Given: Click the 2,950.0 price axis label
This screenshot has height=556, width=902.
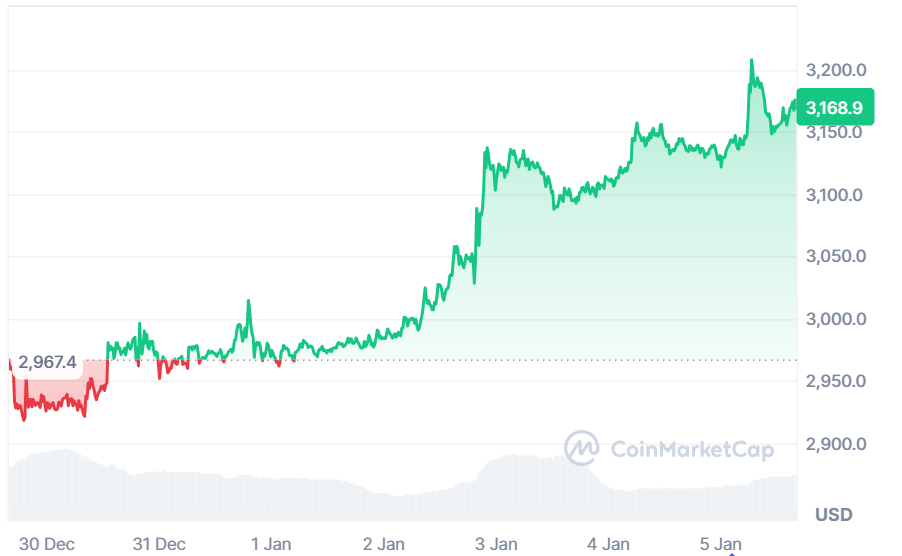Looking at the screenshot, I should click(x=835, y=382).
